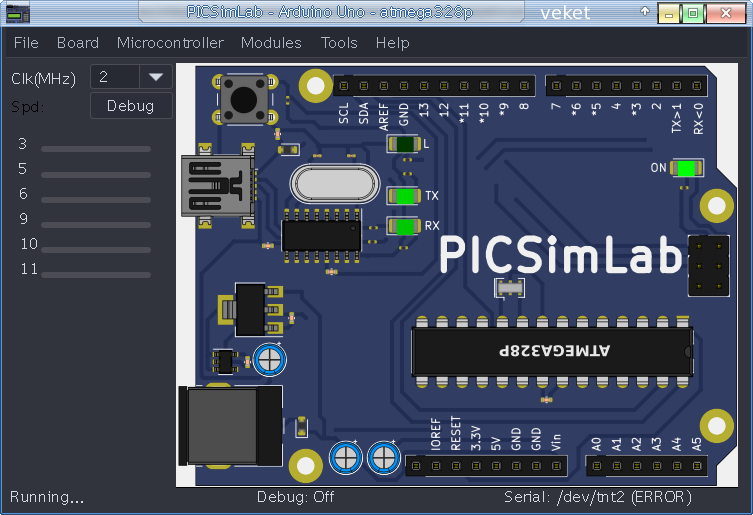Screen dimensions: 753x515
Task: Close the PICSimLab window
Action: (x=726, y=13)
